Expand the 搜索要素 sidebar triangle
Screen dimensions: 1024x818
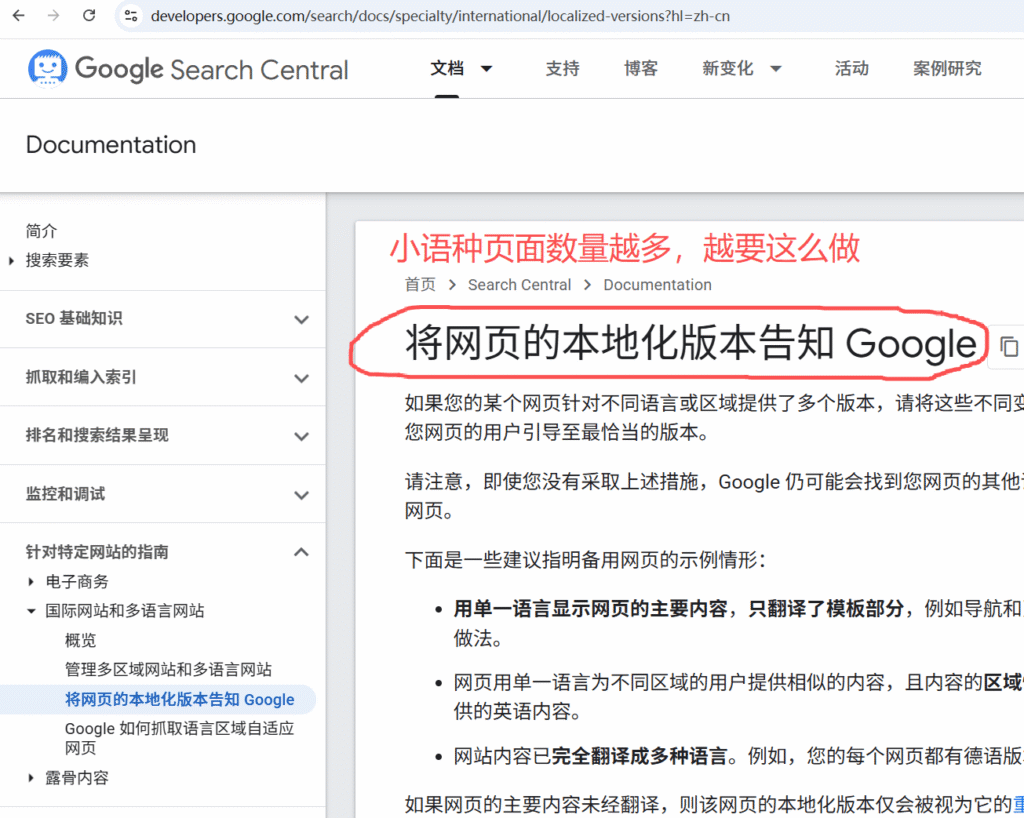point(11,261)
